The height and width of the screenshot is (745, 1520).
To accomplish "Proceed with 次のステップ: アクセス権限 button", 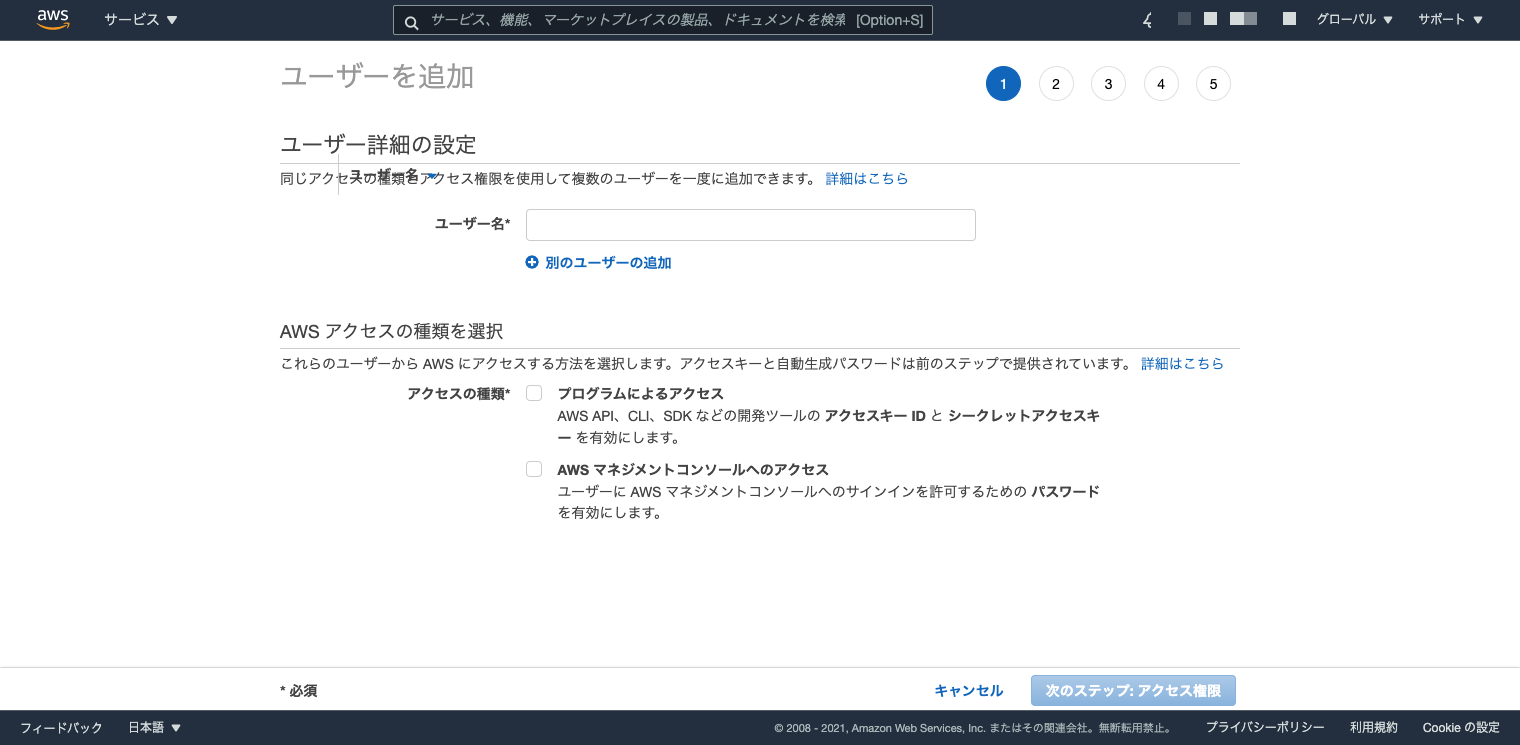I will tap(1133, 691).
